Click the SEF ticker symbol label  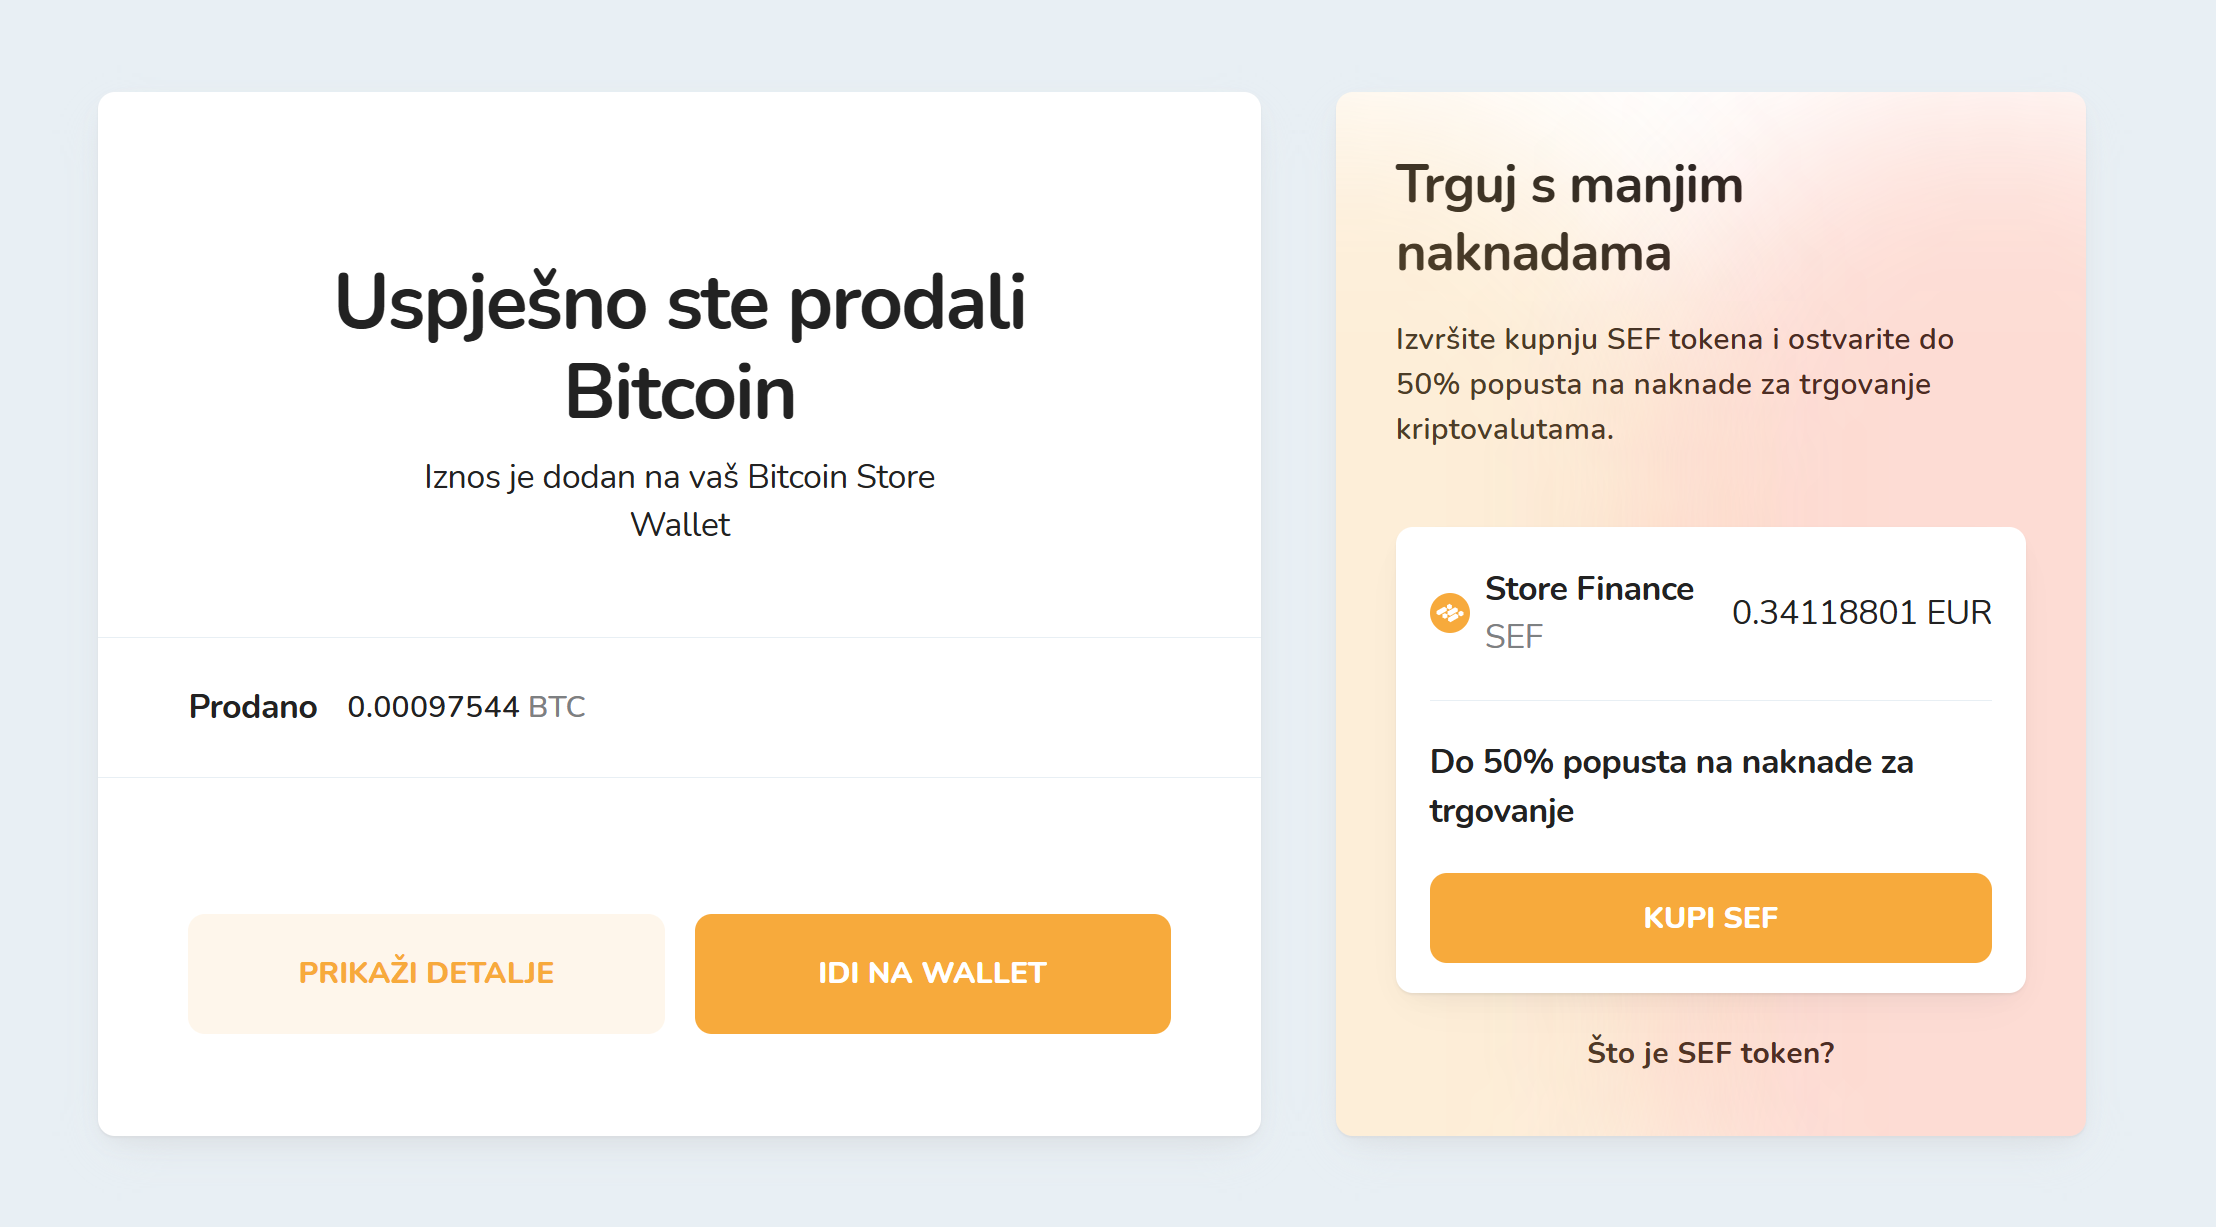click(x=1513, y=637)
